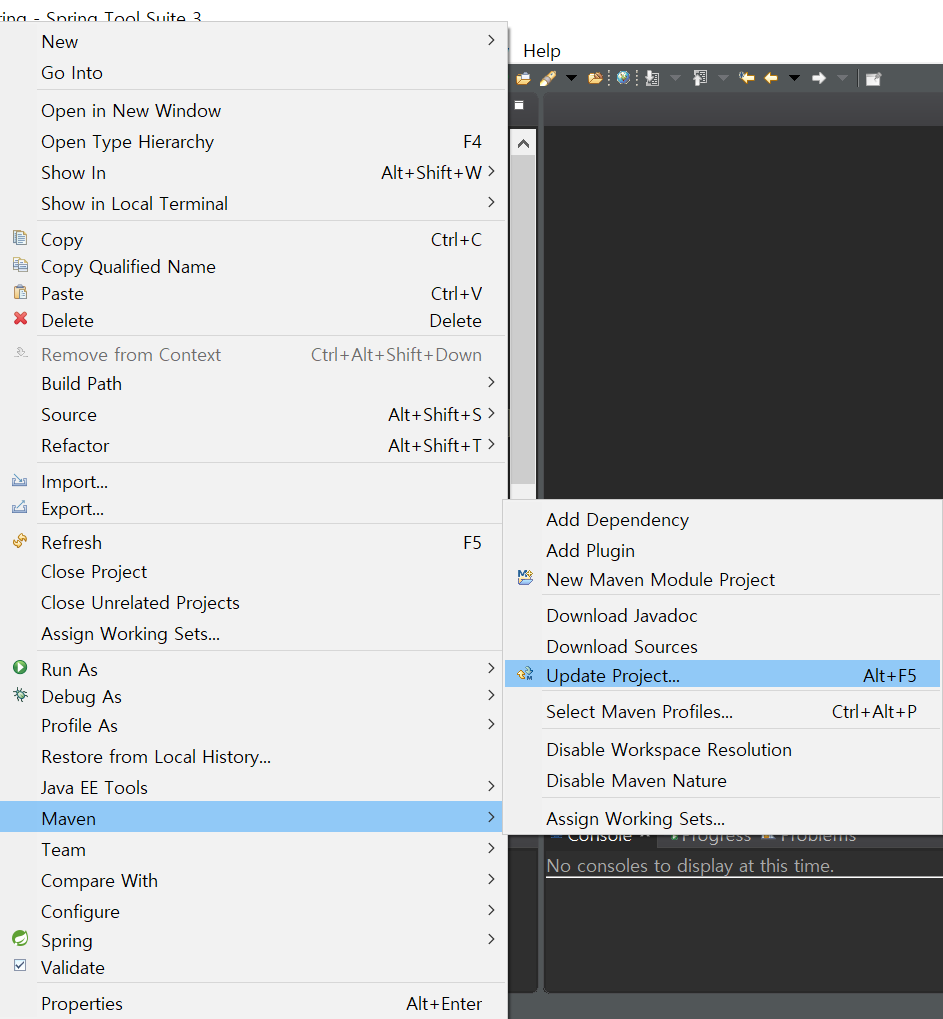Screen dimensions: 943x1019
Task: Click Refresh in the context menu
Action: [253, 543]
